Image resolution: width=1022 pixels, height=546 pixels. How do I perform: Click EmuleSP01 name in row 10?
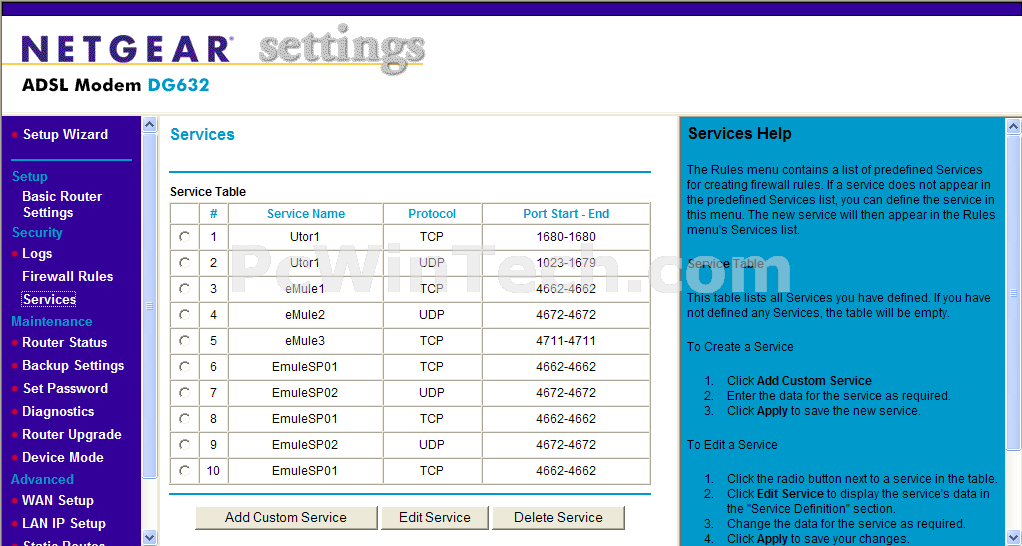pyautogui.click(x=305, y=471)
